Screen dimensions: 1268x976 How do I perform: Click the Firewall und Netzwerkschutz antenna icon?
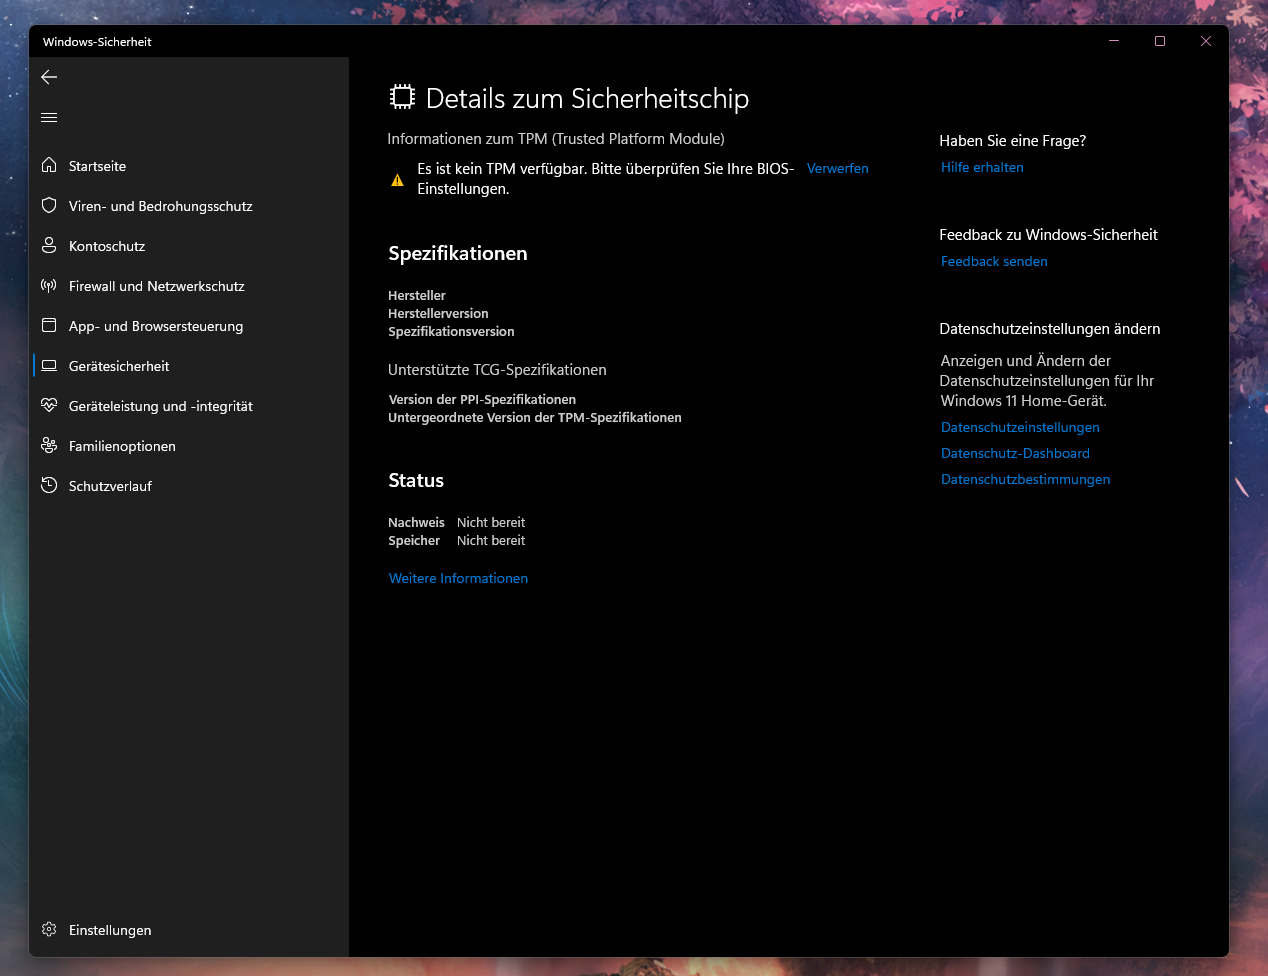coord(49,286)
